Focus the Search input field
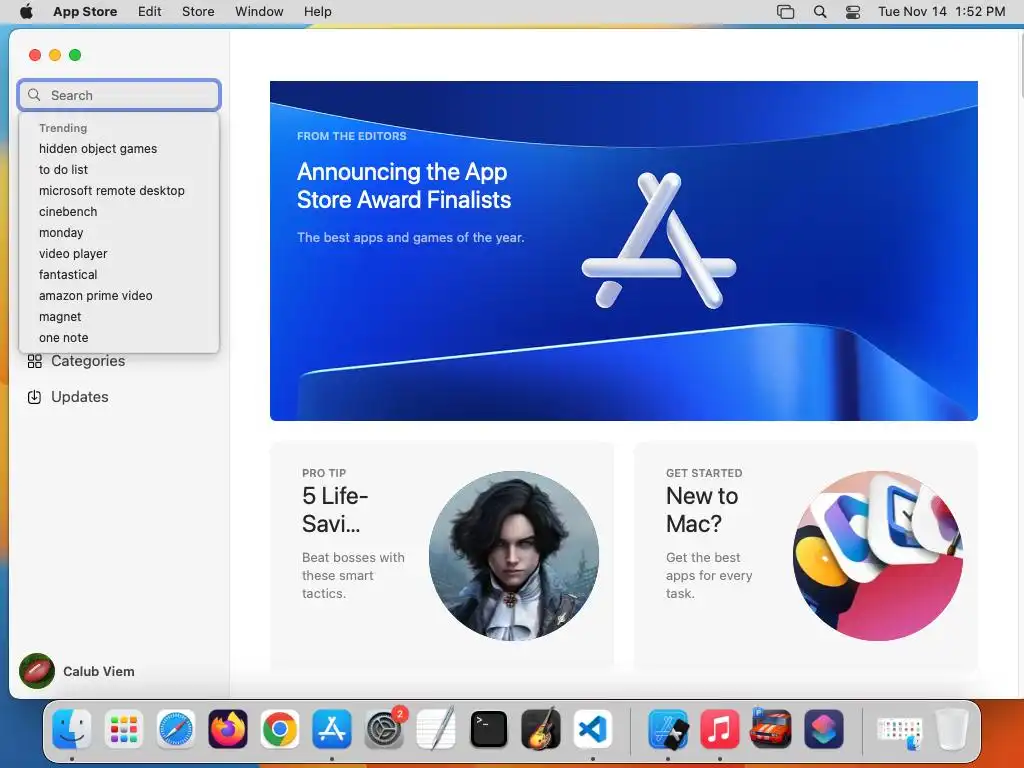 point(119,95)
